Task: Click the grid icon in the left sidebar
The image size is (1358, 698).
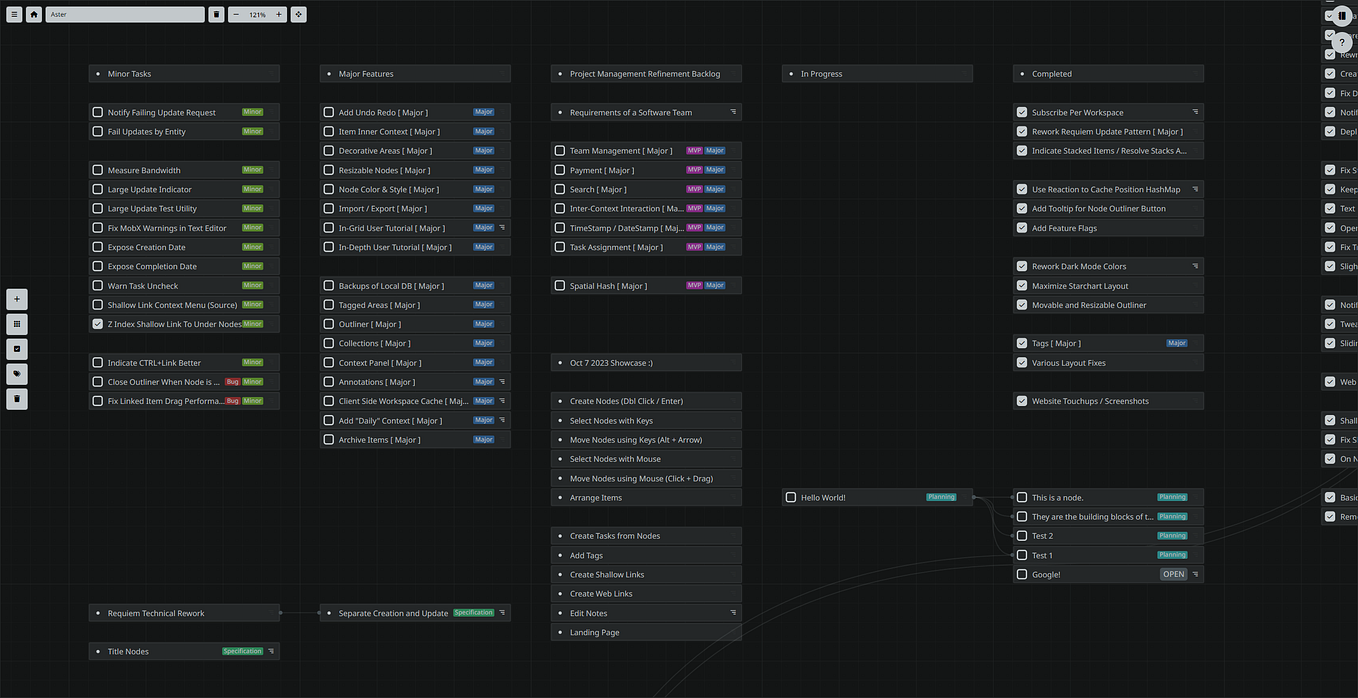Action: (16, 323)
